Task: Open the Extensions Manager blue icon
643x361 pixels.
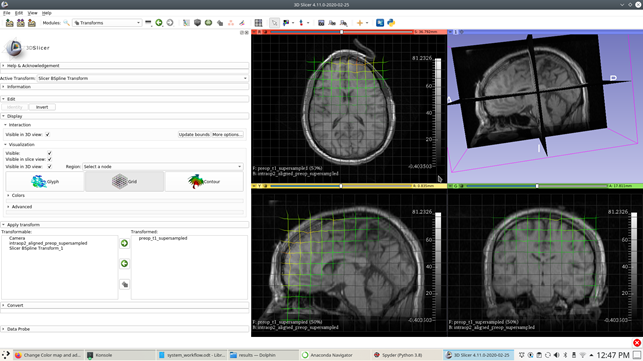Action: tap(380, 23)
